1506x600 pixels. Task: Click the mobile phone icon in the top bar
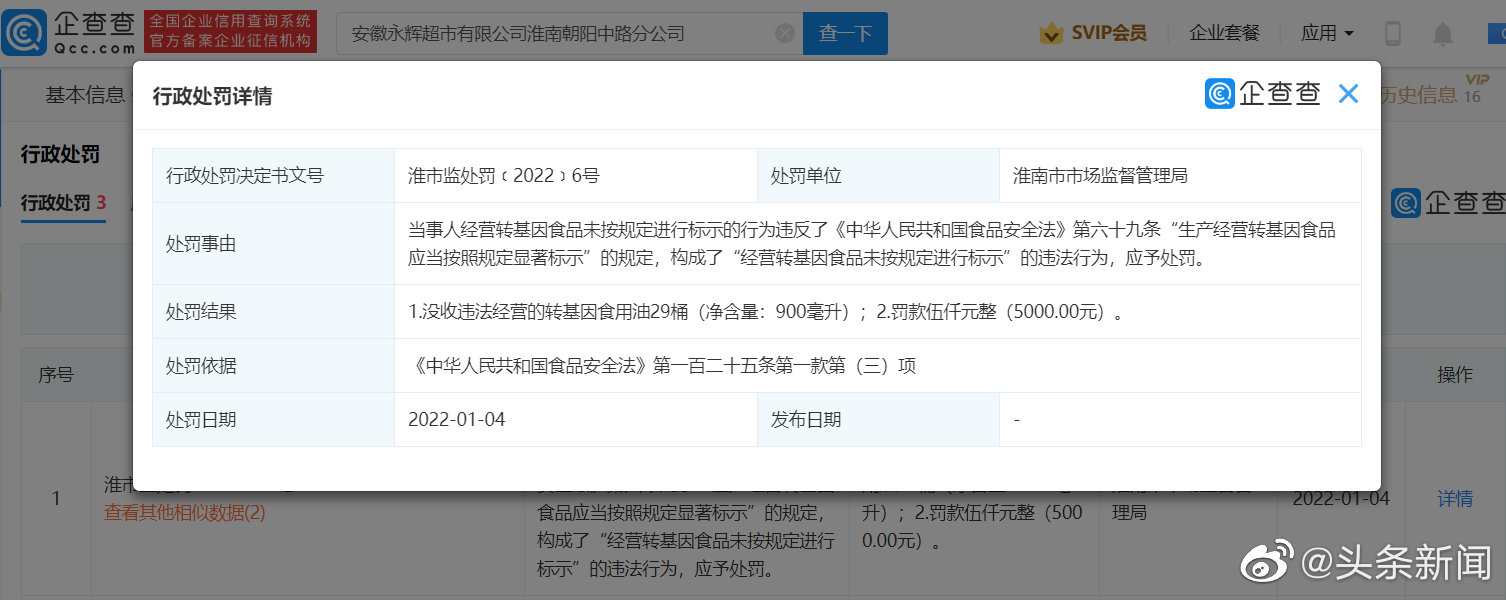[x=1393, y=33]
